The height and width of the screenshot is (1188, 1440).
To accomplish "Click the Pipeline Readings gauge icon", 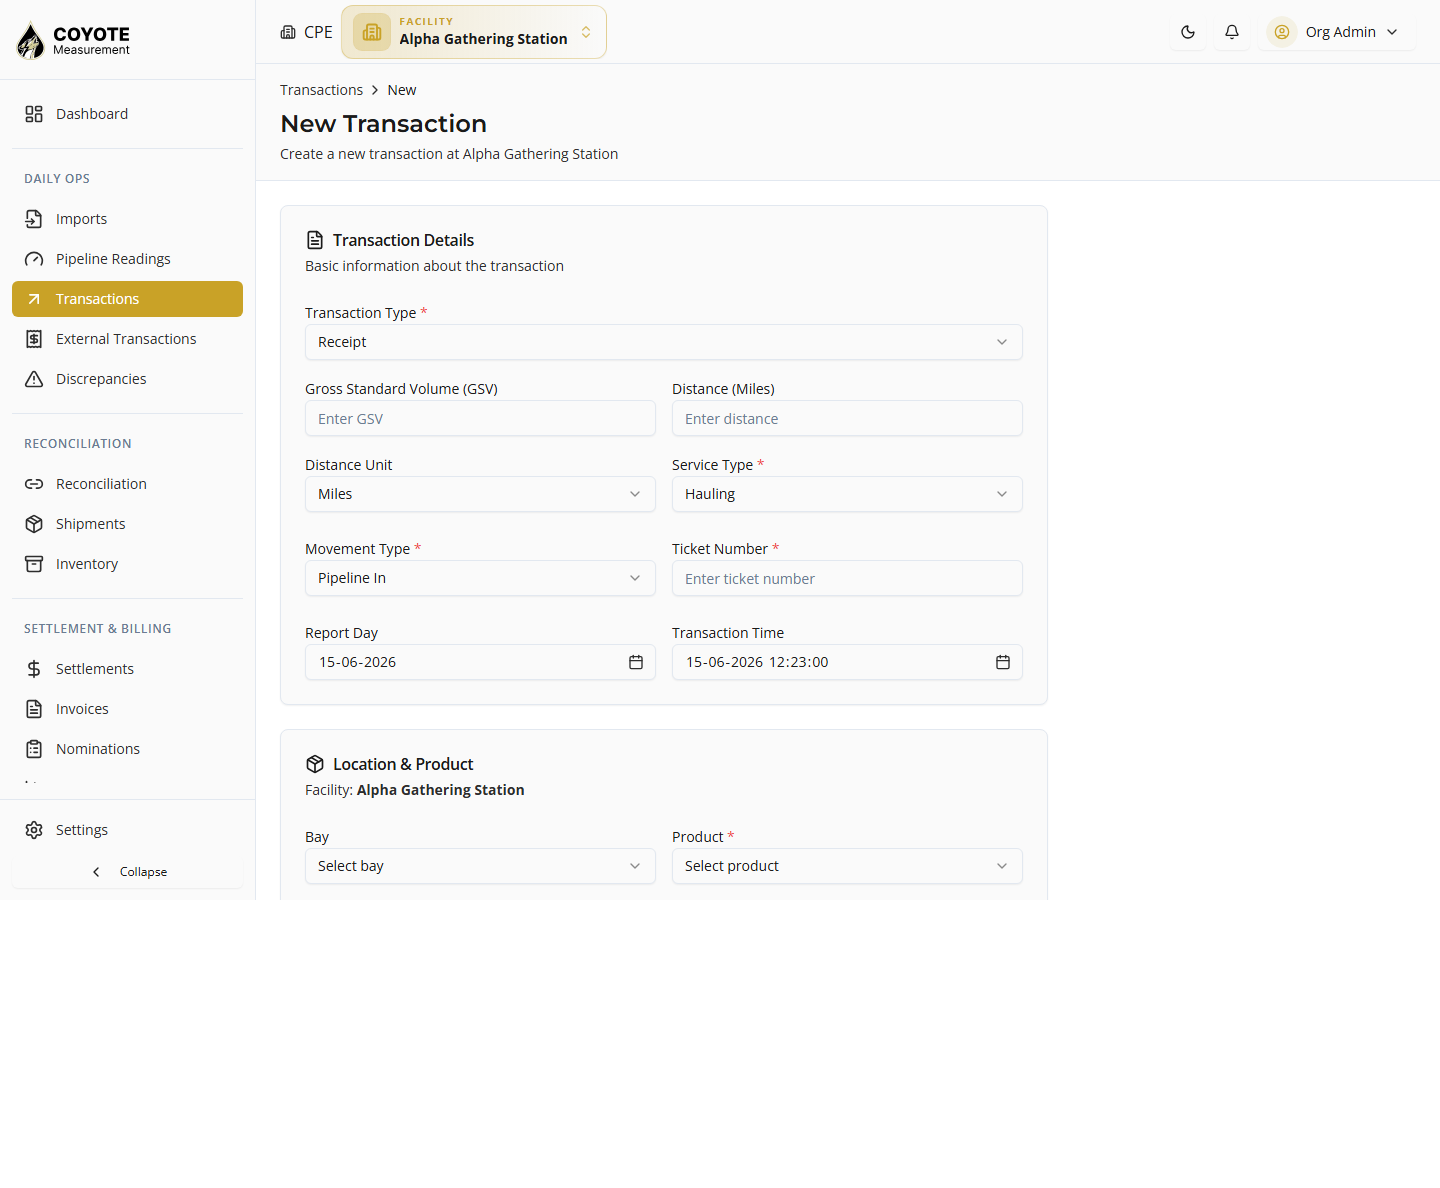I will (34, 259).
